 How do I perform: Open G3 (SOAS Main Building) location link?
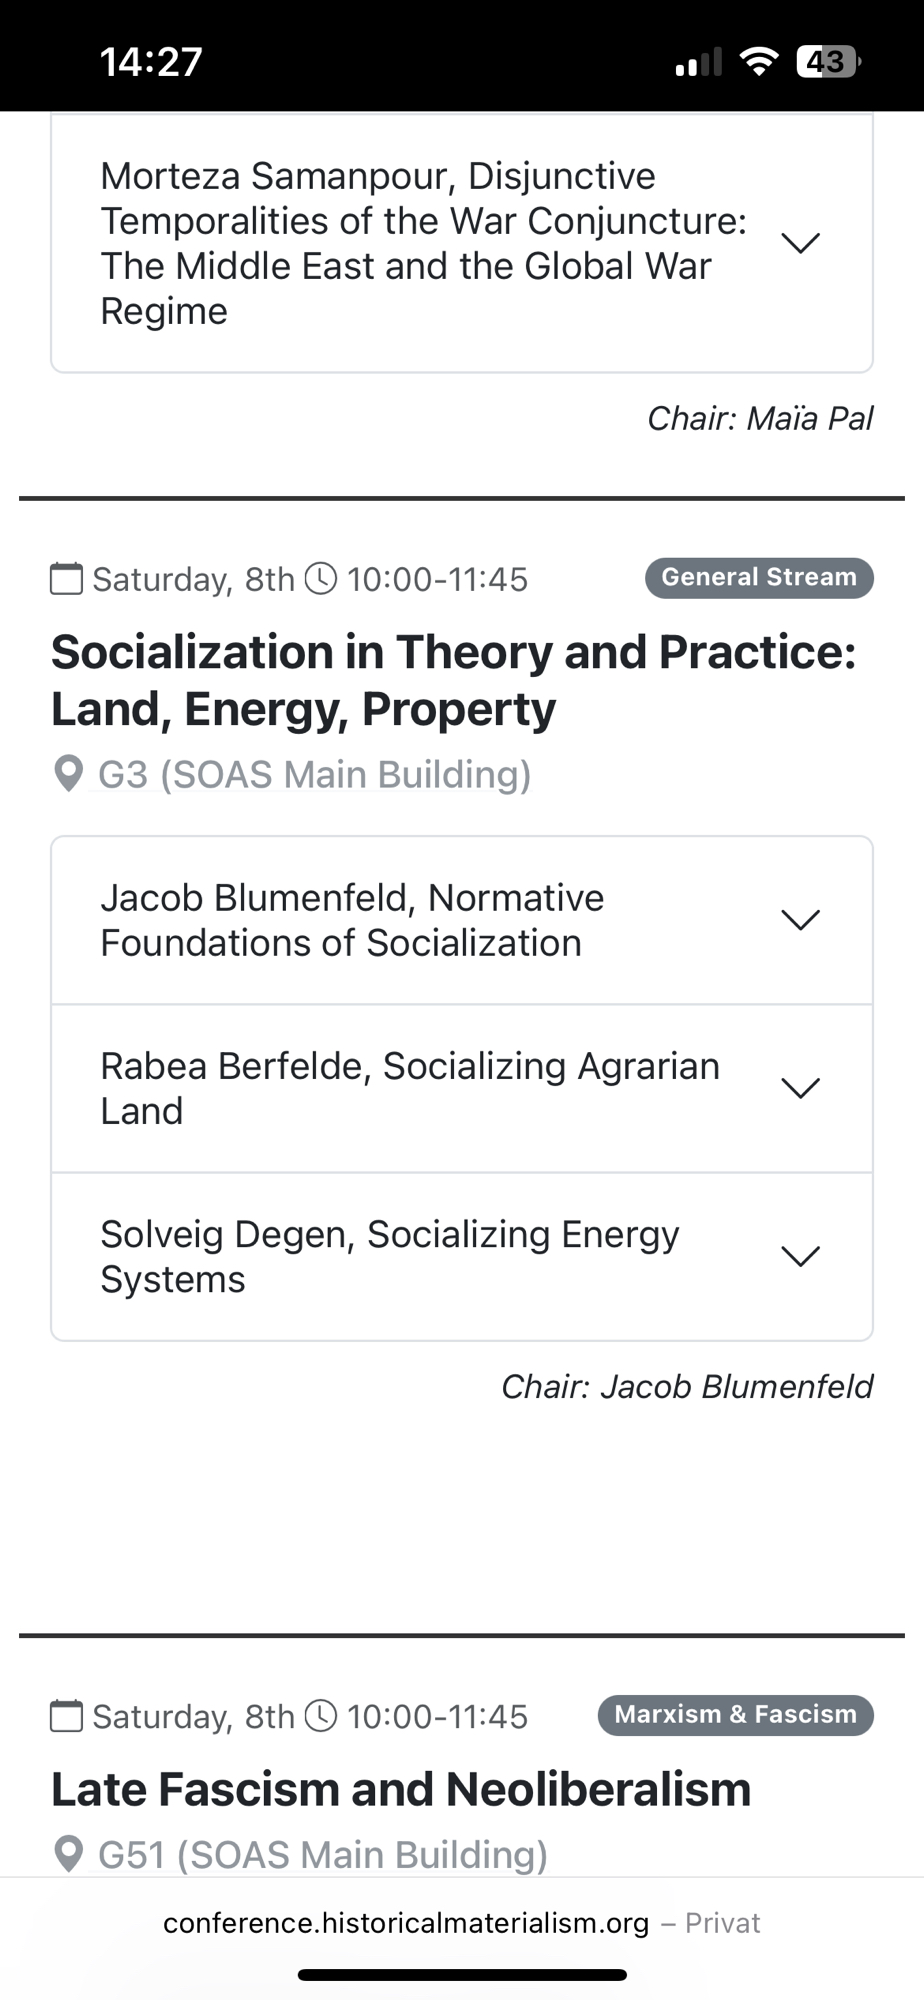(x=314, y=775)
